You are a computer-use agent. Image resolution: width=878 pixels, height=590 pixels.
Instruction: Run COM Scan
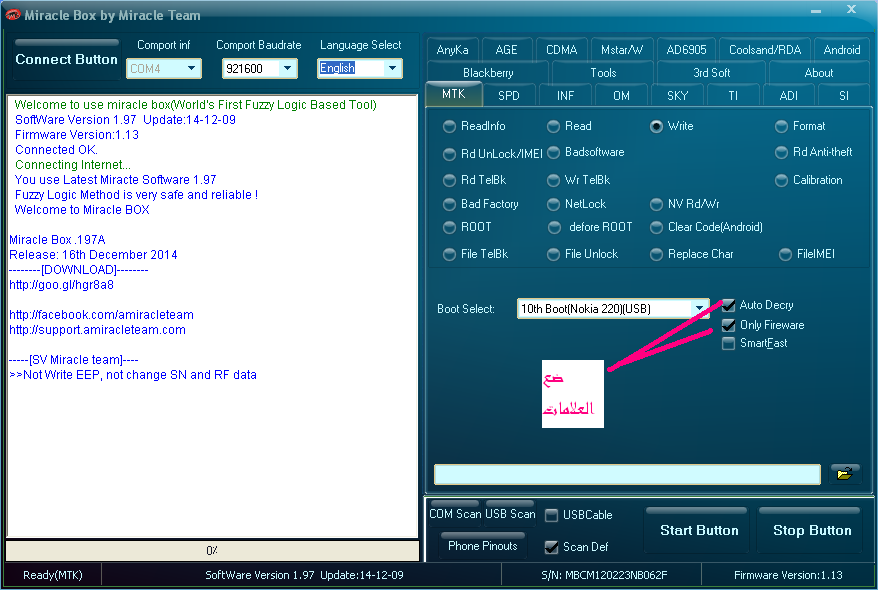tap(455, 513)
